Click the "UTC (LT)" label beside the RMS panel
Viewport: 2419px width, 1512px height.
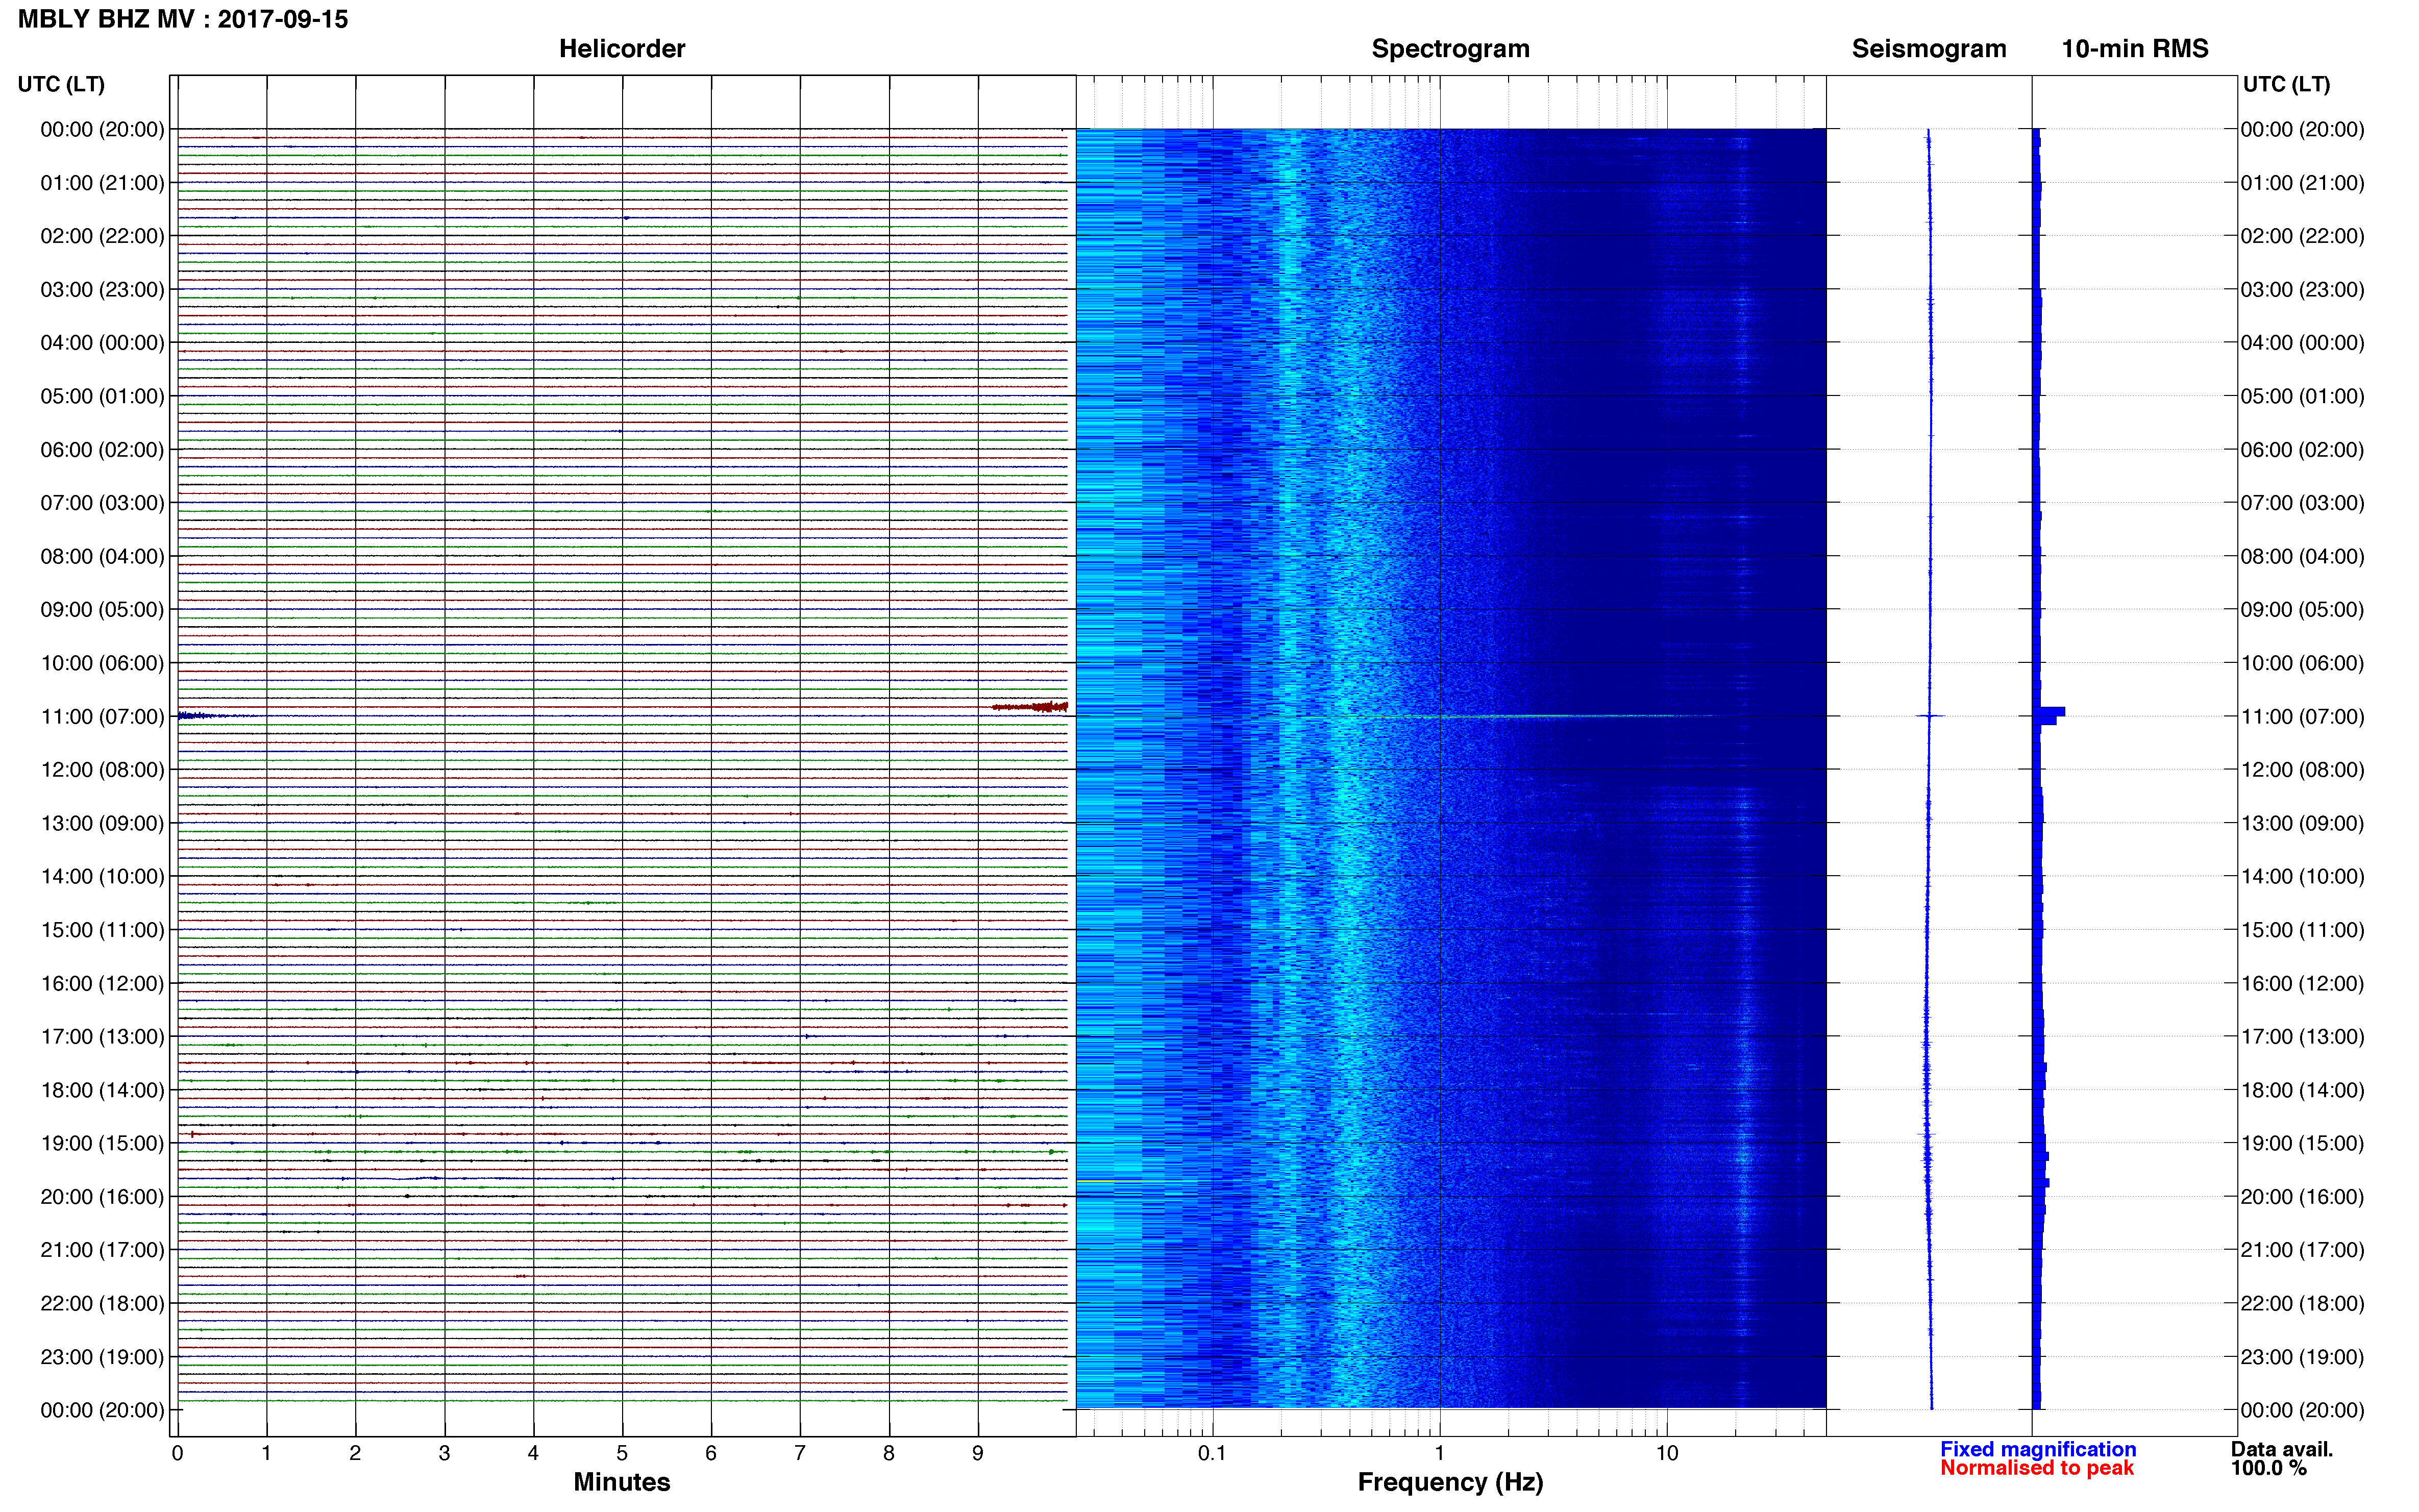click(2287, 84)
